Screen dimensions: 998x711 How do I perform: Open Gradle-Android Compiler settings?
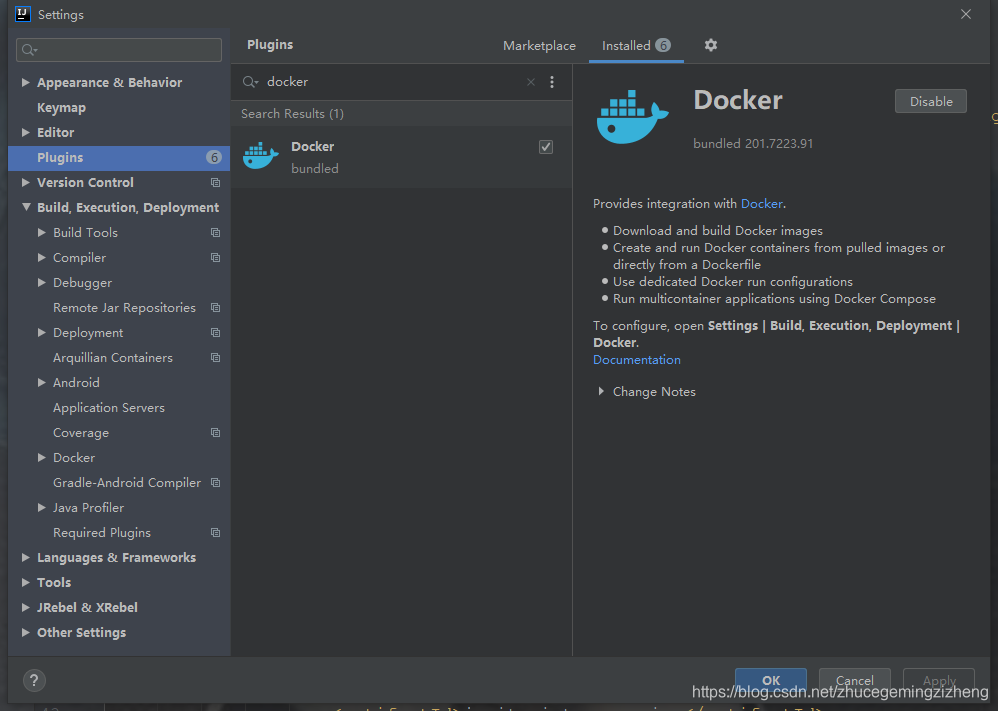(x=127, y=483)
